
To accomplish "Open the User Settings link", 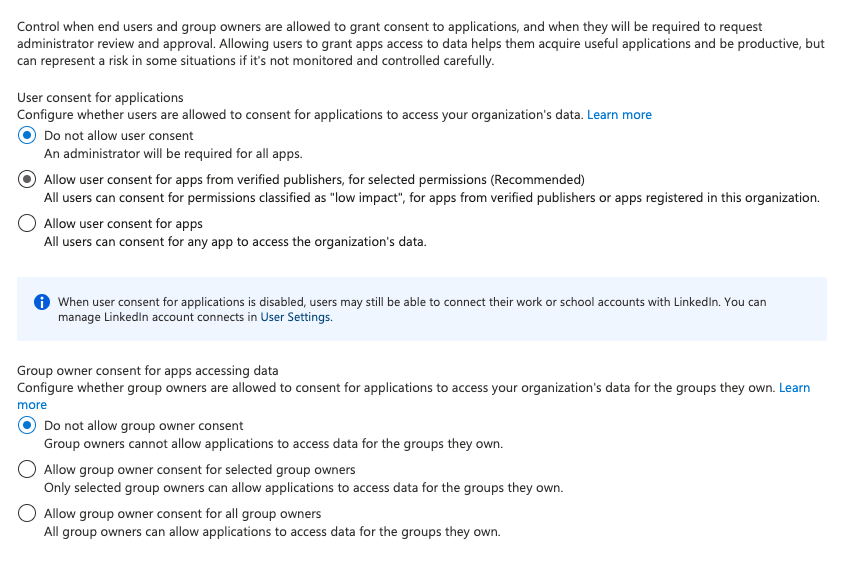I will coord(295,317).
